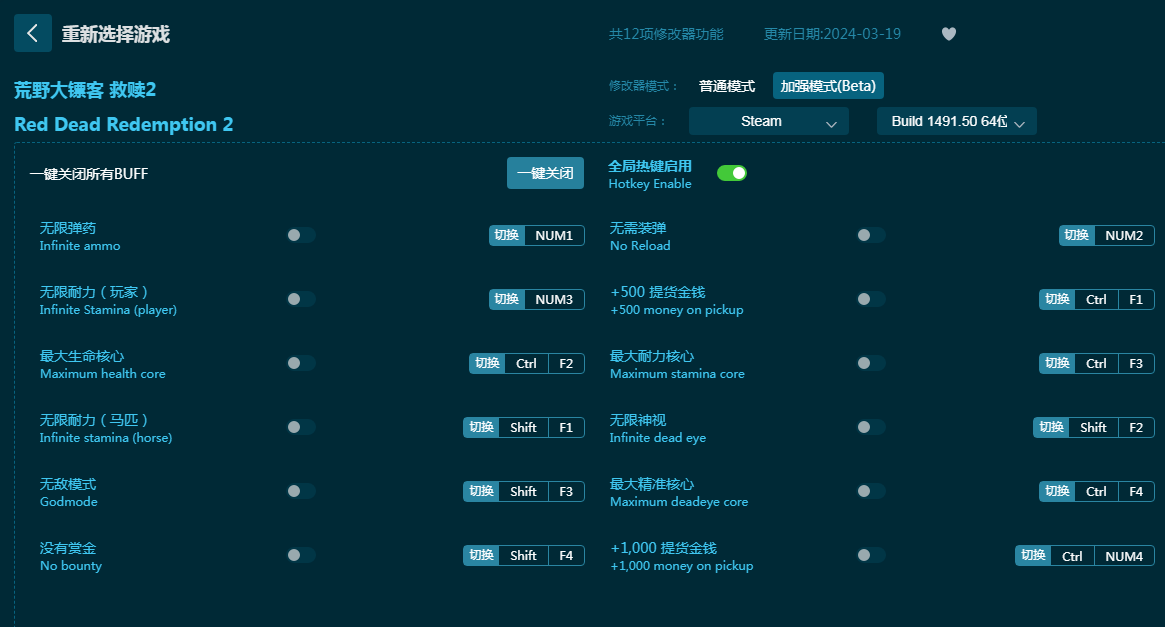The height and width of the screenshot is (627, 1165).
Task: Click the 更新日期:2024-03-19 text
Action: click(x=832, y=34)
